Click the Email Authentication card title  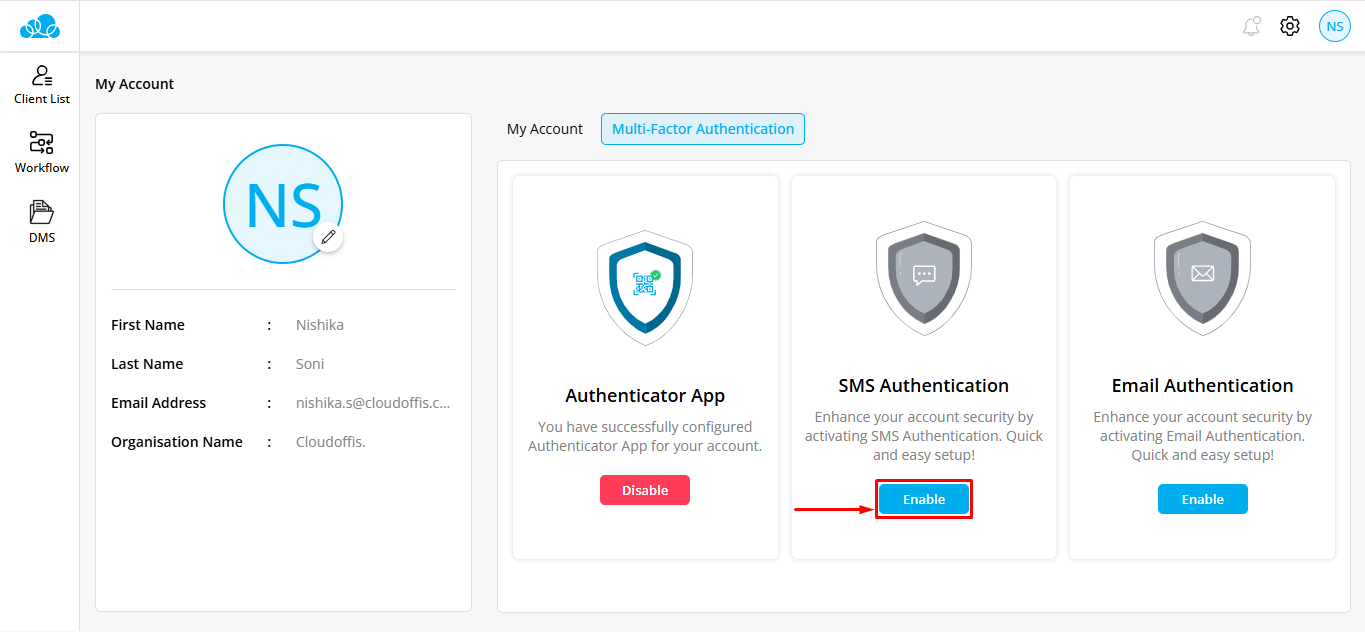tap(1203, 386)
